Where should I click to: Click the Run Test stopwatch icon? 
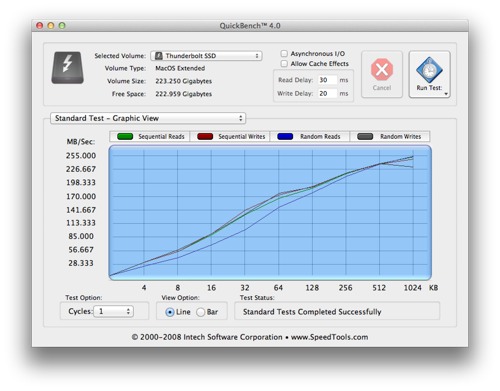coord(429,70)
